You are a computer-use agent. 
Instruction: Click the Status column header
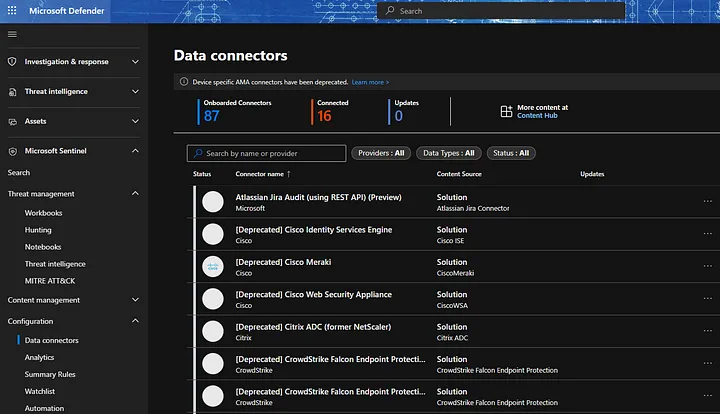click(x=202, y=174)
